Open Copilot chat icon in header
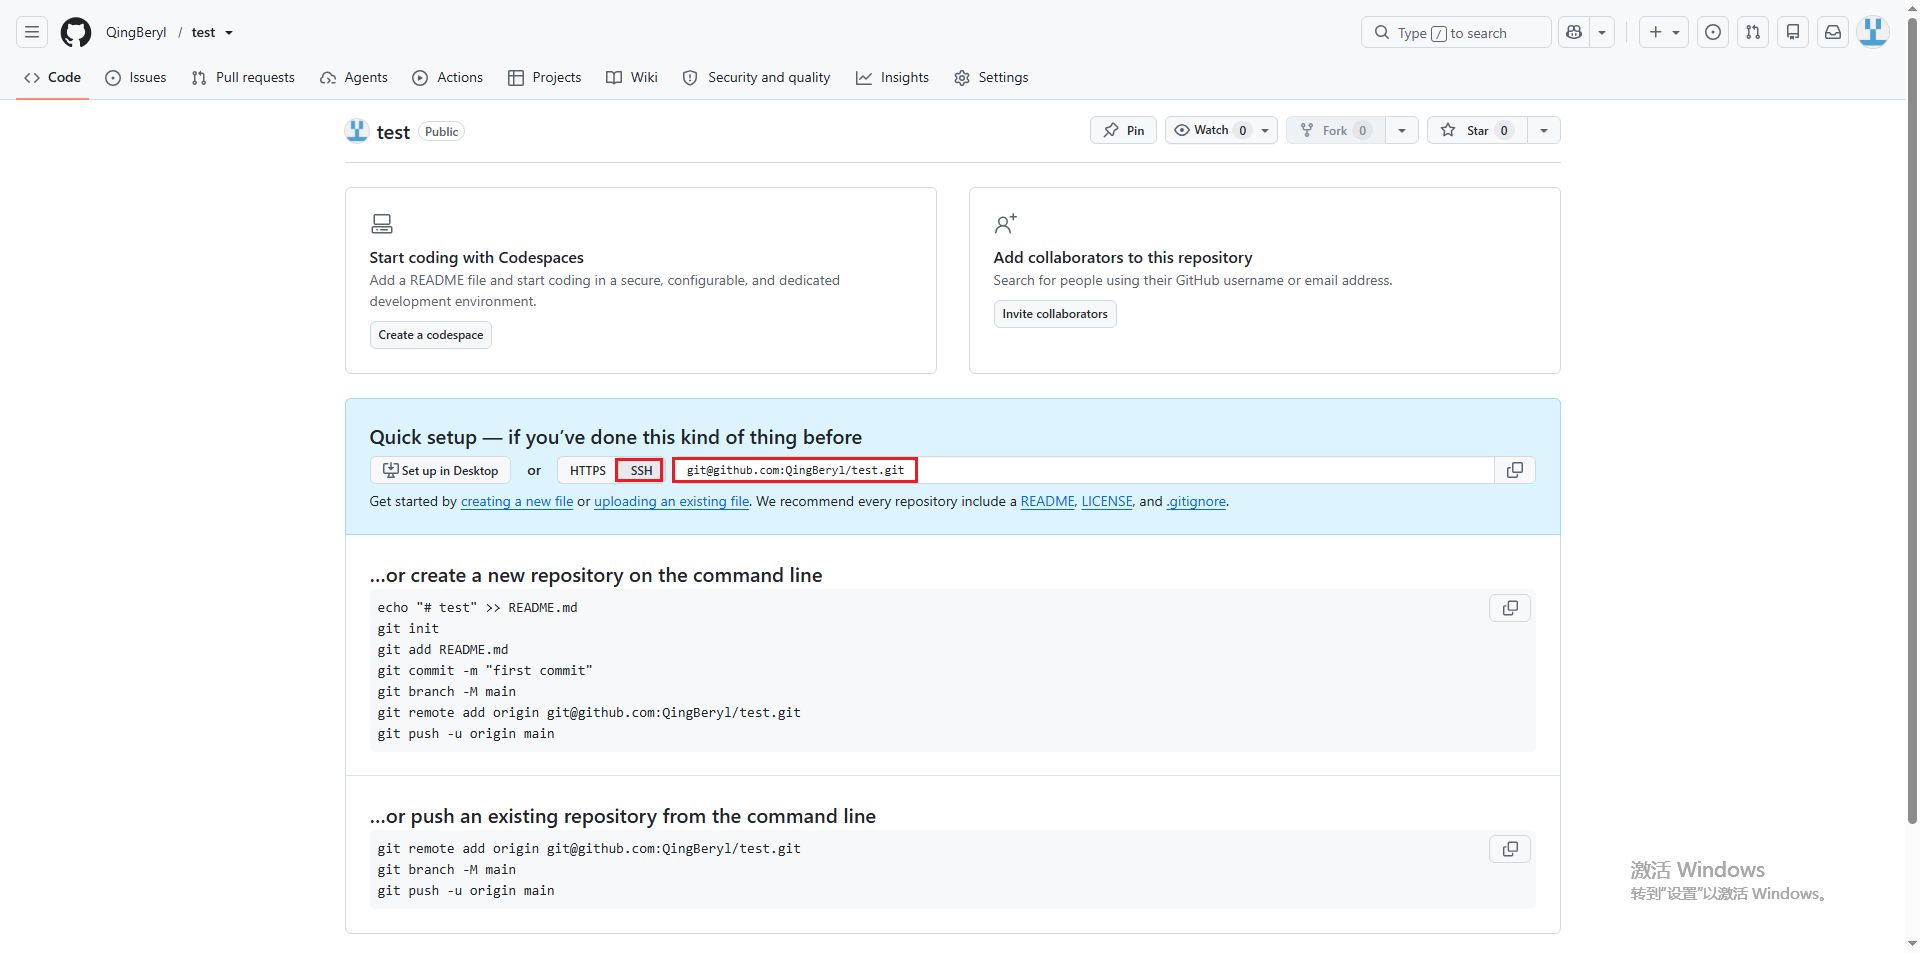The image size is (1920, 953). coord(1574,33)
